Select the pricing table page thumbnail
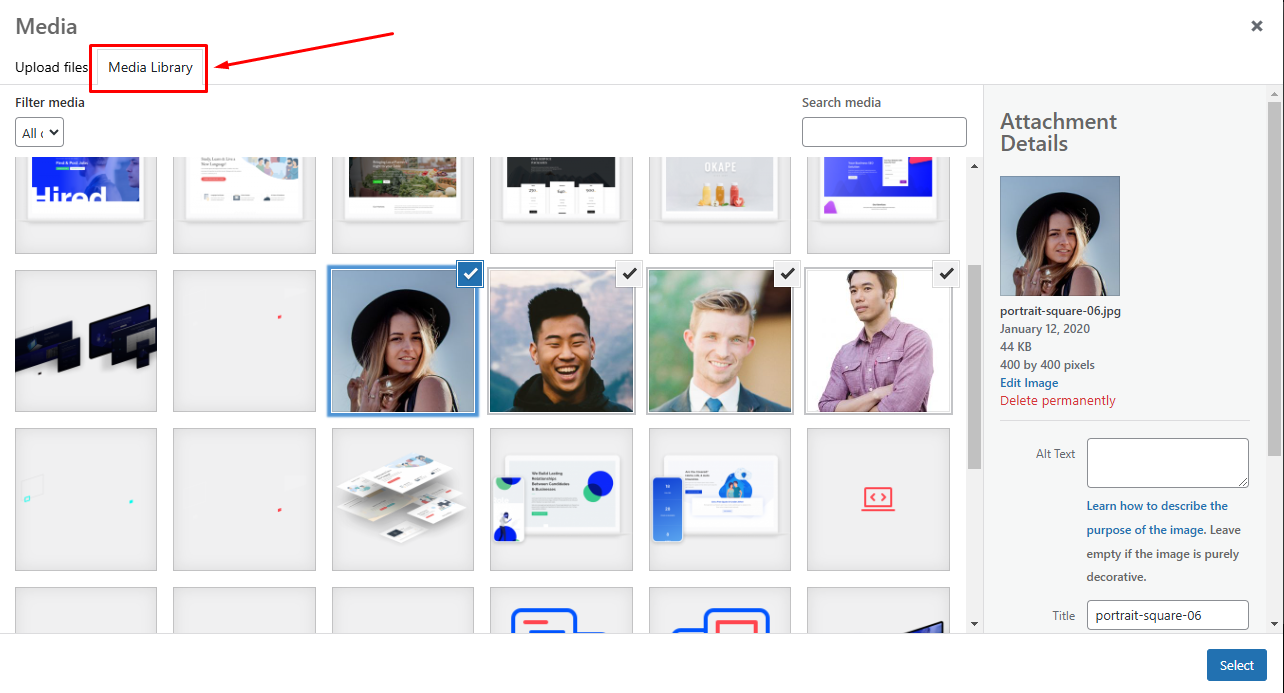The image size is (1284, 693). (x=562, y=205)
